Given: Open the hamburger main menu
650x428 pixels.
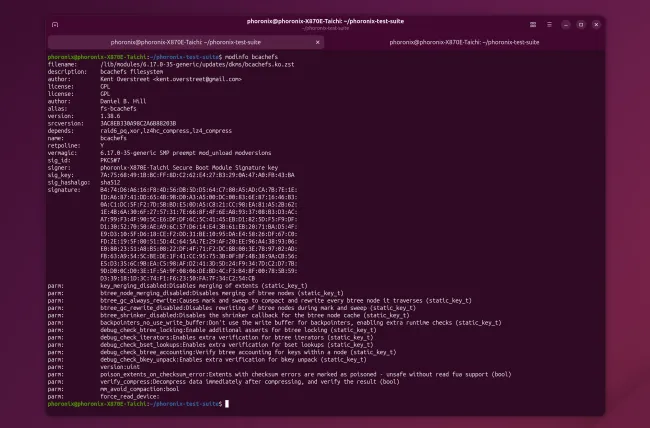Looking at the screenshot, I should (x=549, y=24).
